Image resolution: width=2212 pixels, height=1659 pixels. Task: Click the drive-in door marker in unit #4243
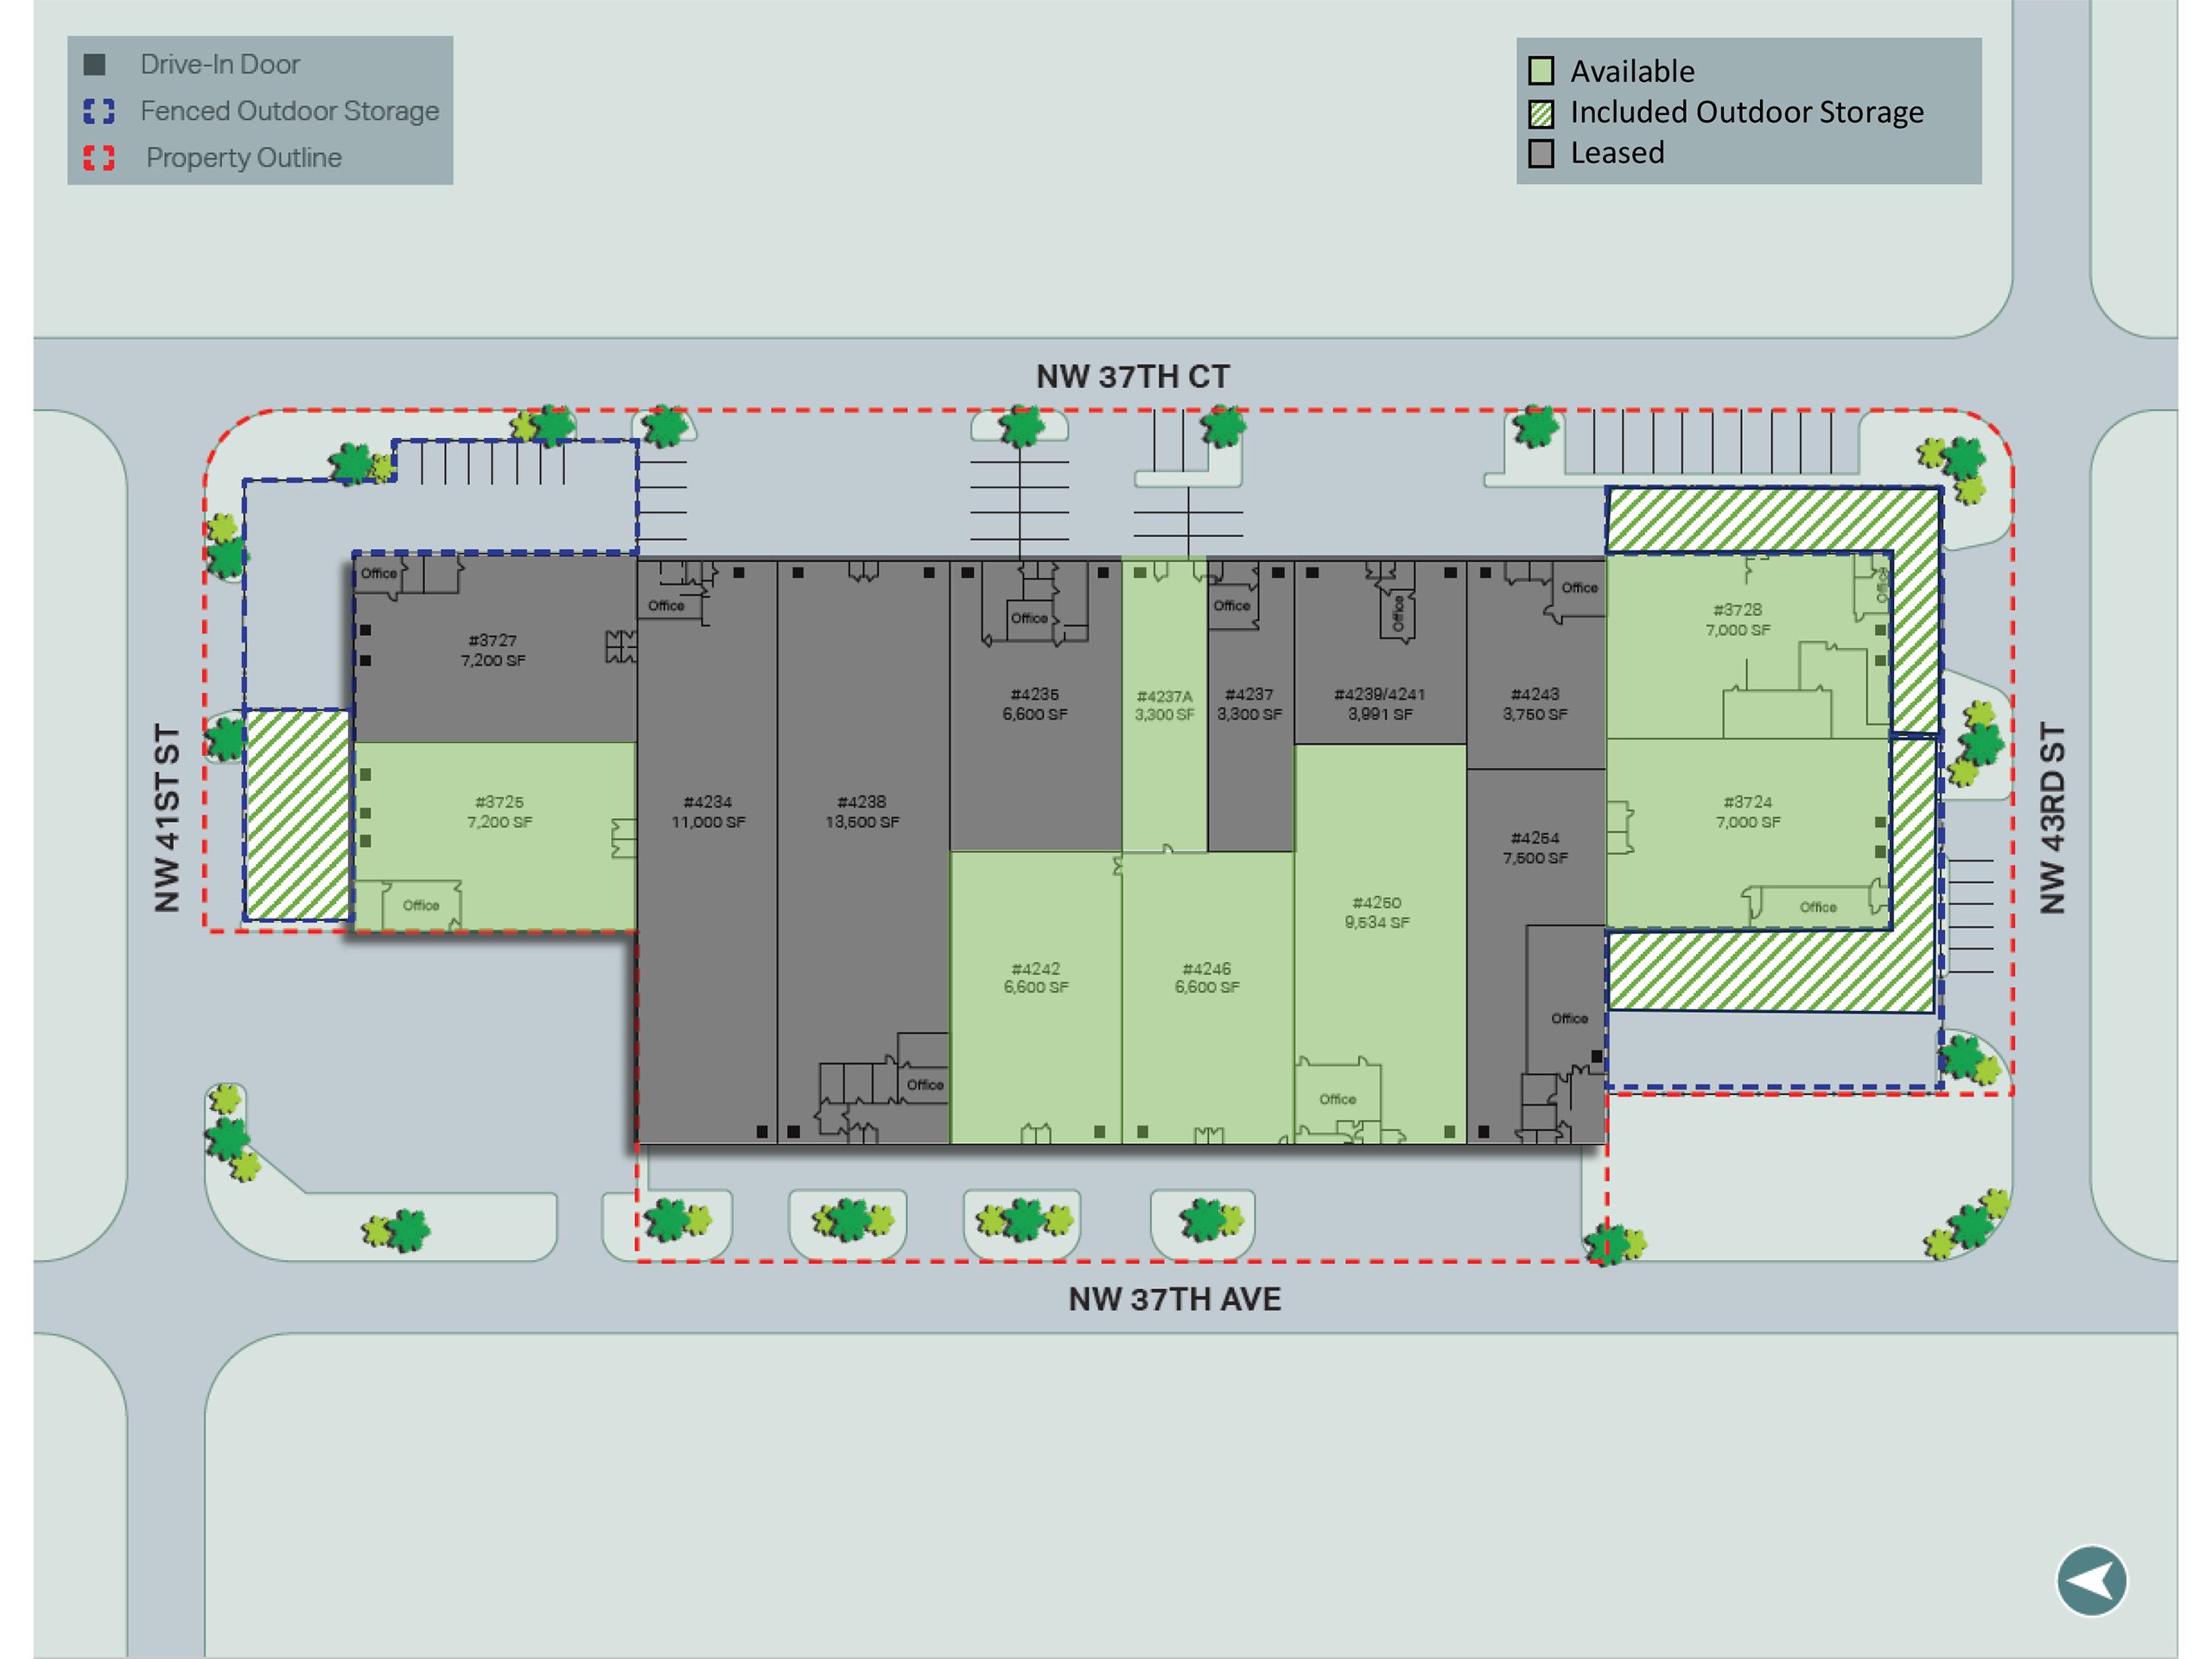pos(1485,573)
